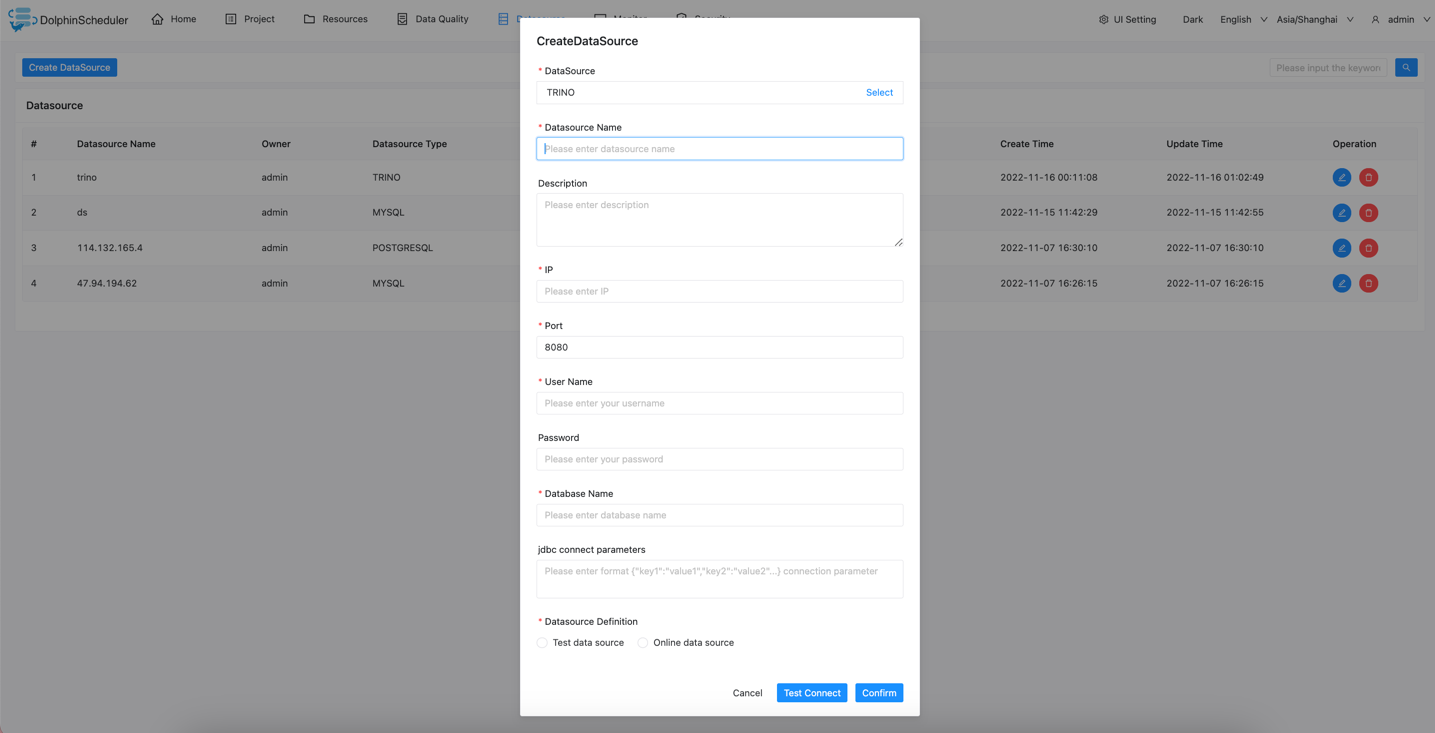This screenshot has width=1435, height=733.
Task: Go to the Data Quality menu
Action: [432, 19]
